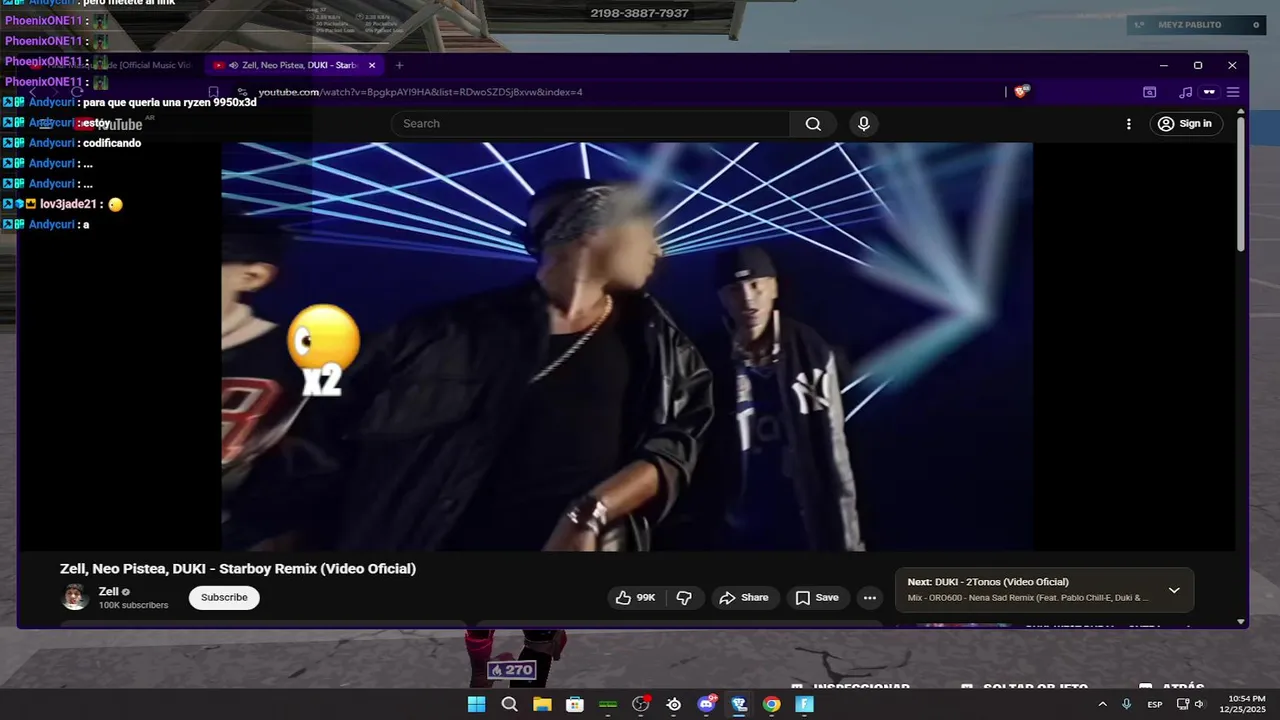Open File Explorer from taskbar
This screenshot has height=720, width=1280.
[542, 704]
